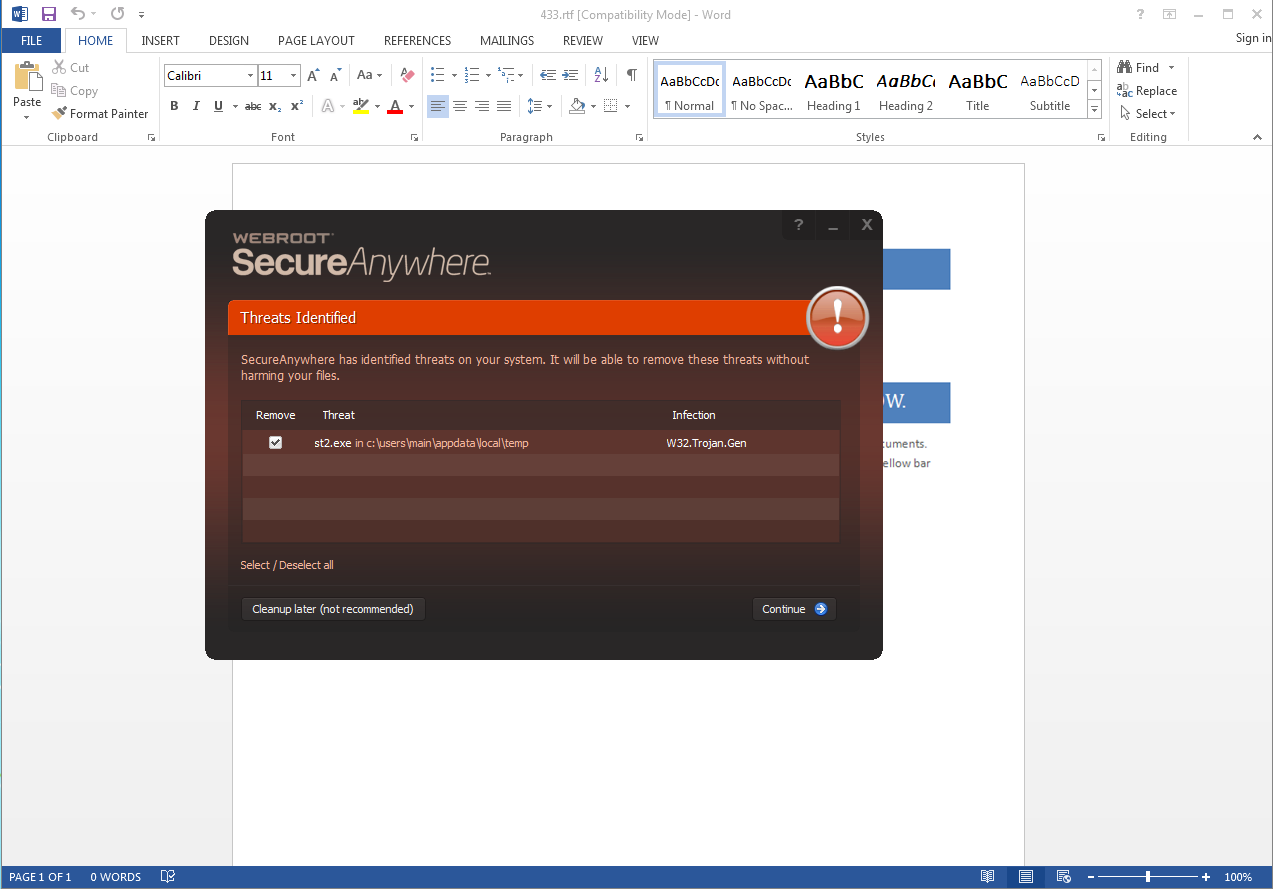The width and height of the screenshot is (1273, 889).
Task: Increase font size with Grow Font
Action: click(x=313, y=75)
